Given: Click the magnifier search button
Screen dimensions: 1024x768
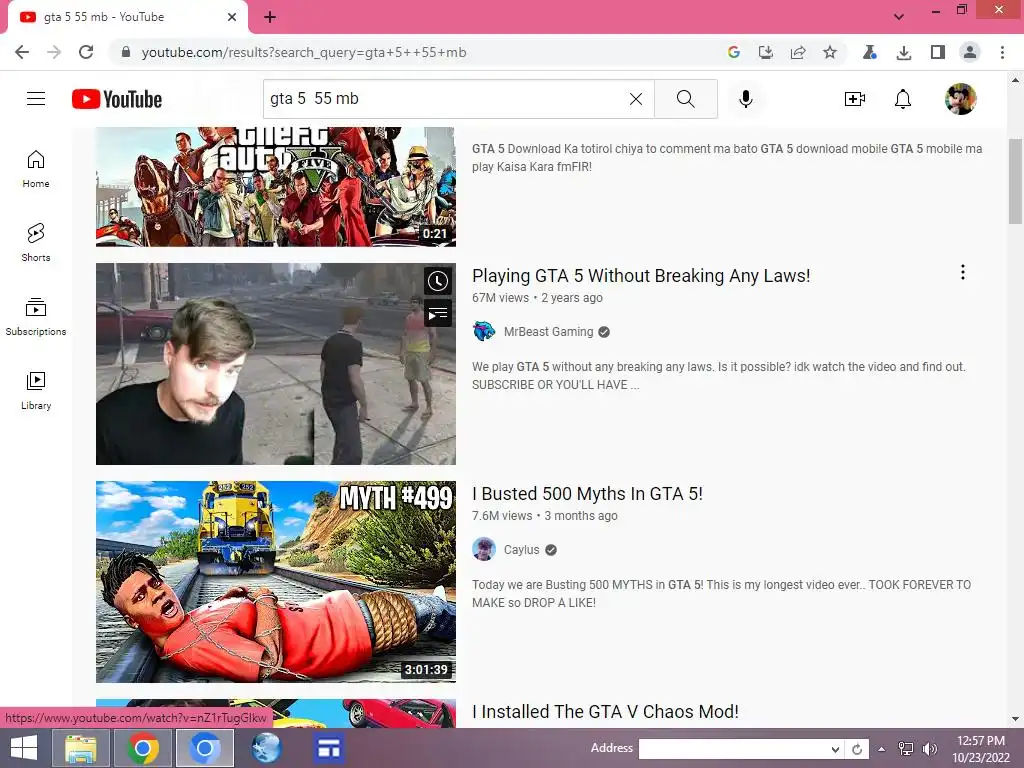Looking at the screenshot, I should click(686, 99).
